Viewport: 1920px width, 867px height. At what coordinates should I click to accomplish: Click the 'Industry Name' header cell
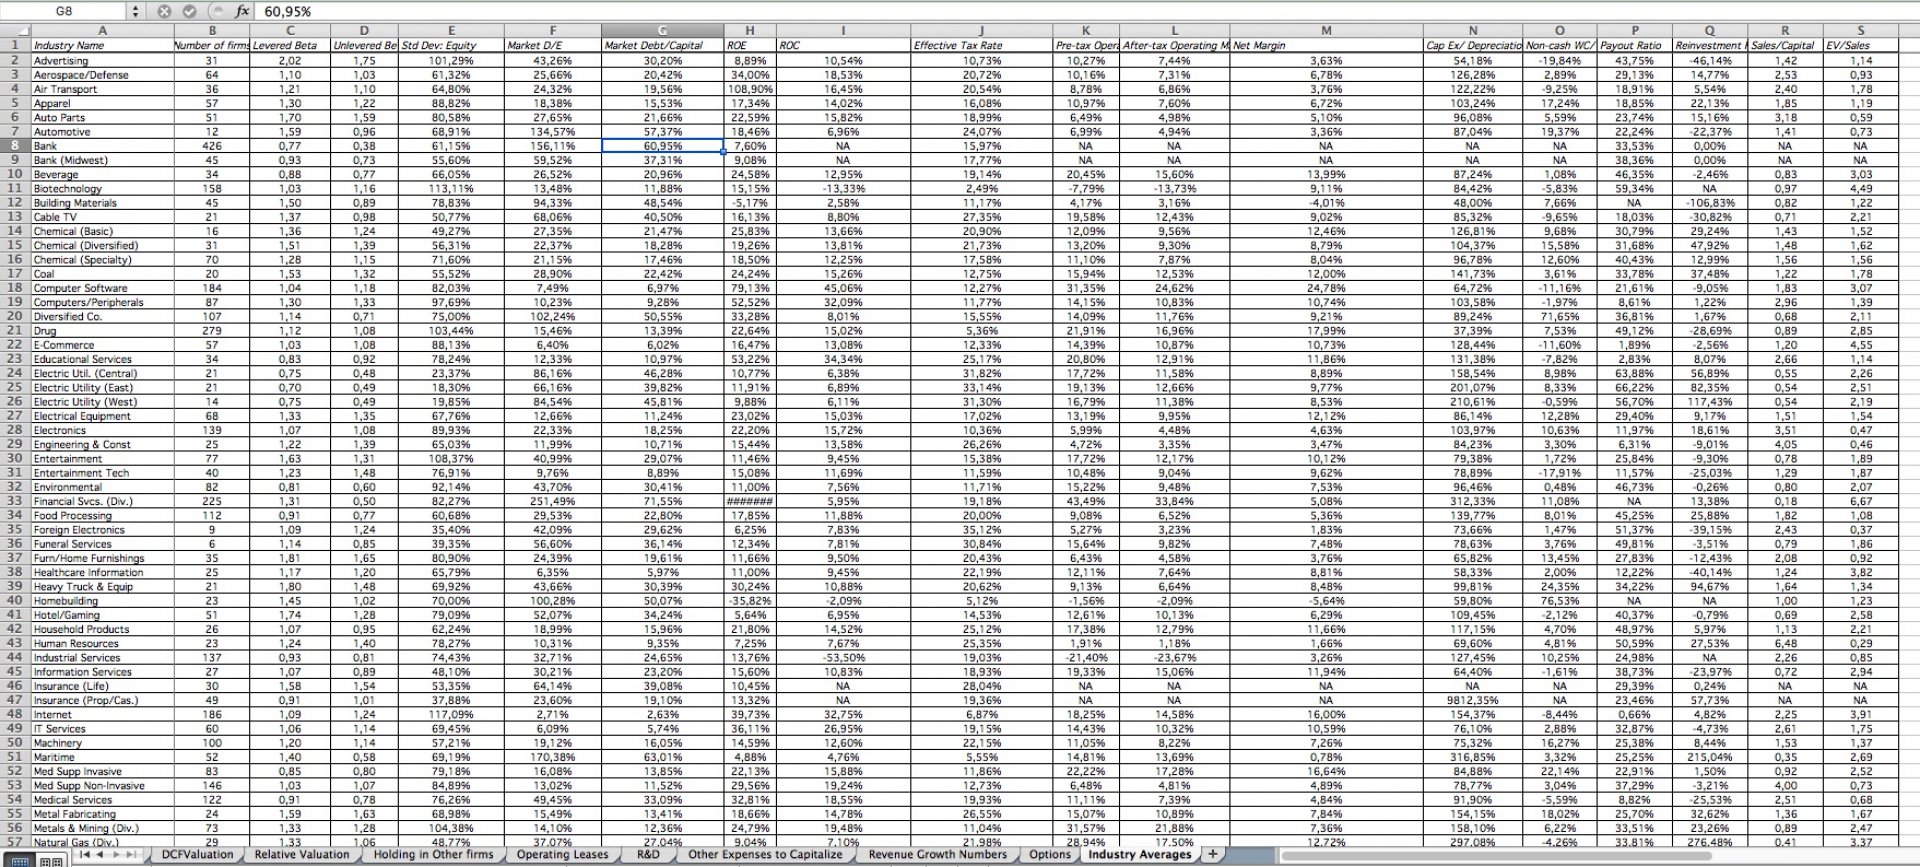(x=101, y=46)
